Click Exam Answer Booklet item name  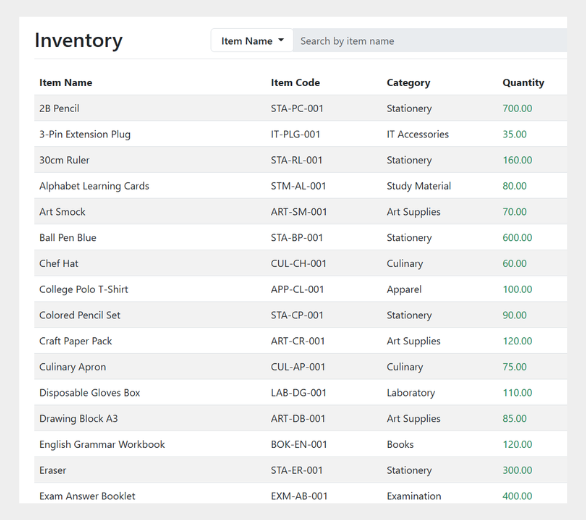pyautogui.click(x=87, y=496)
